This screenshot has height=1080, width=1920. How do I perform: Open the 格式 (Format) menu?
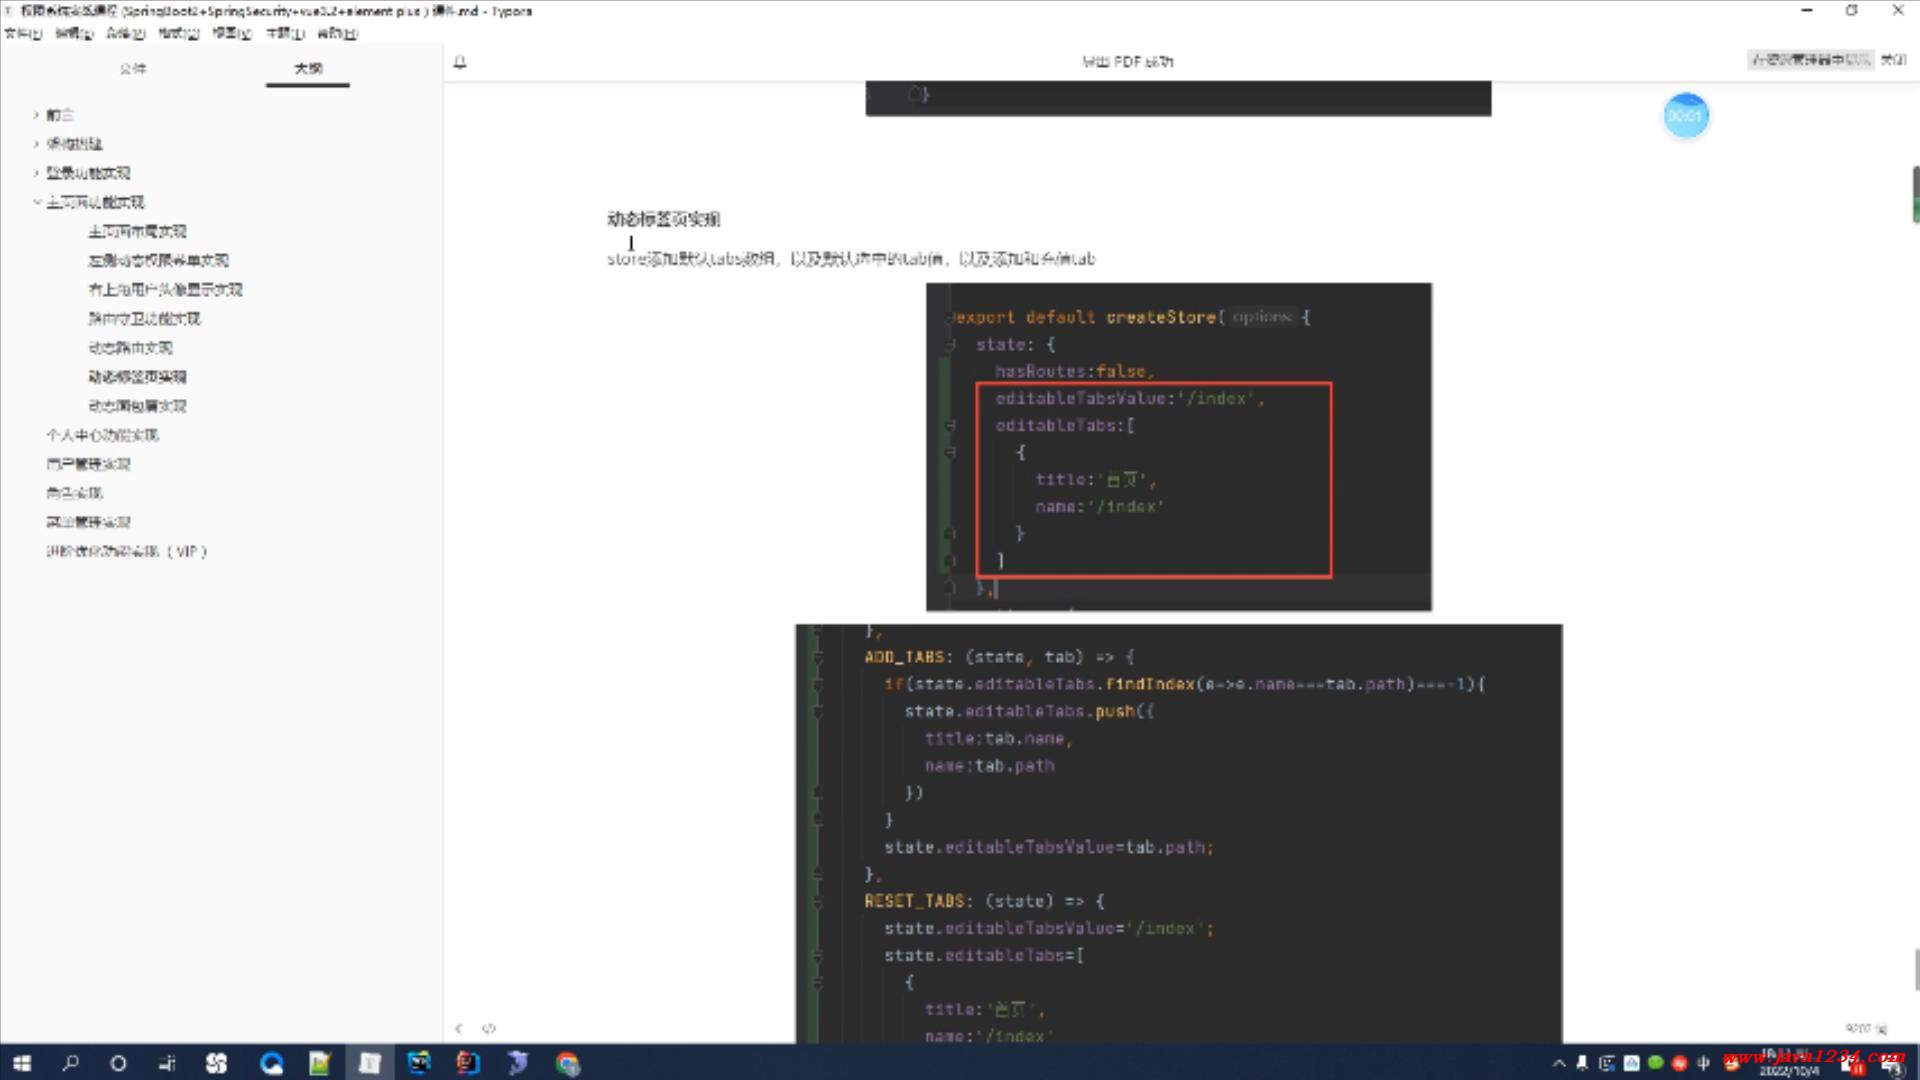tap(178, 33)
